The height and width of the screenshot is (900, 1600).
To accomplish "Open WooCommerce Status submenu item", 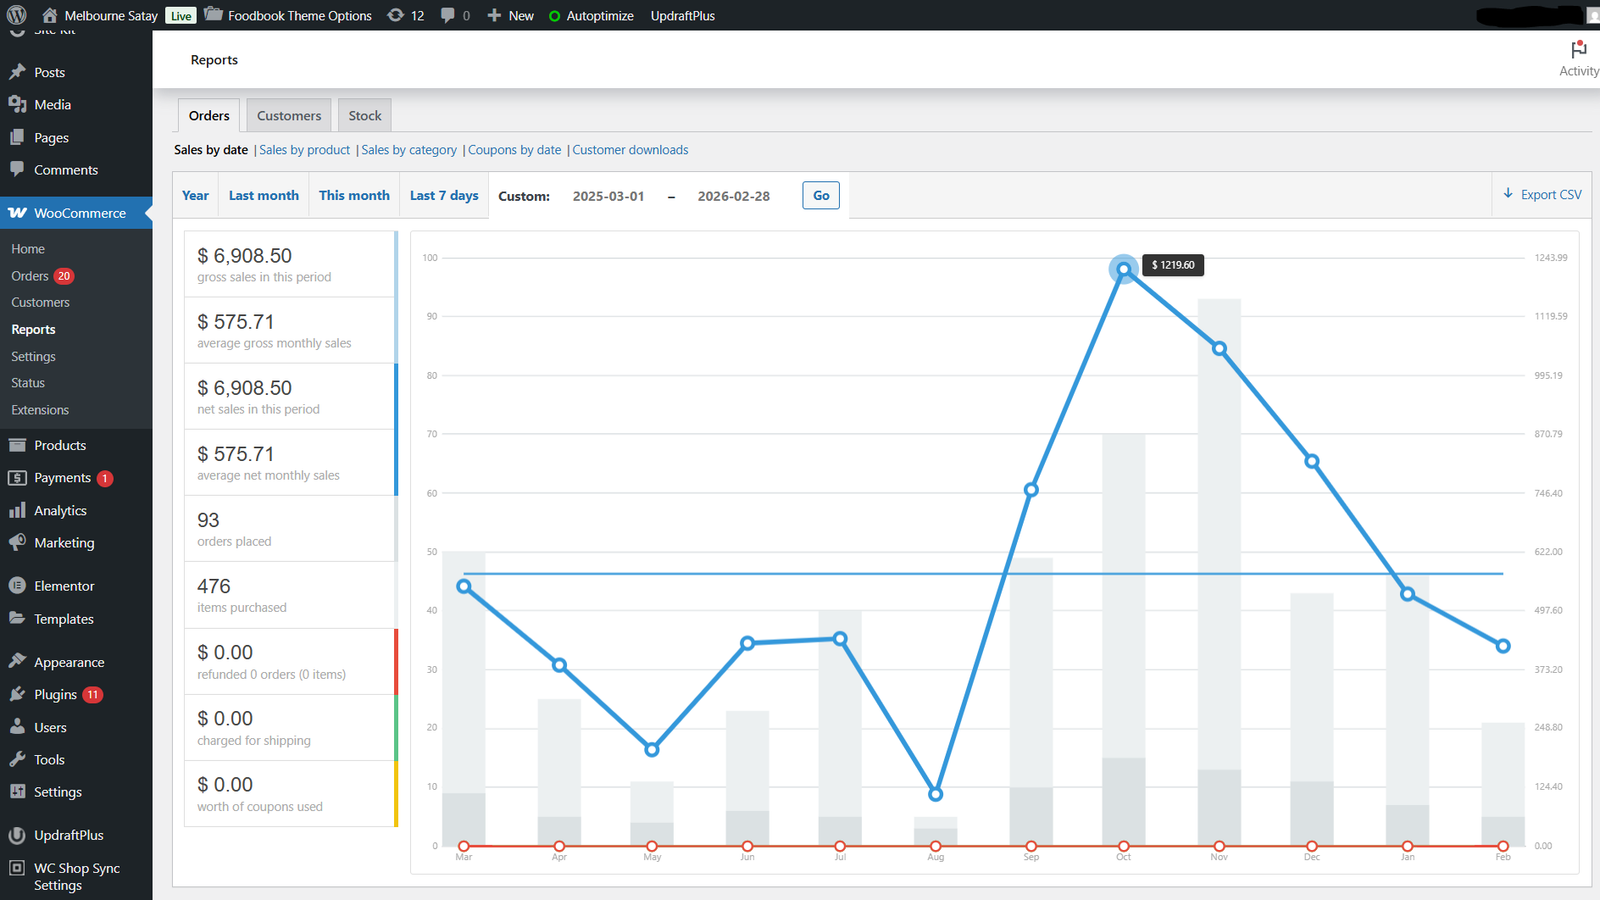I will point(28,383).
